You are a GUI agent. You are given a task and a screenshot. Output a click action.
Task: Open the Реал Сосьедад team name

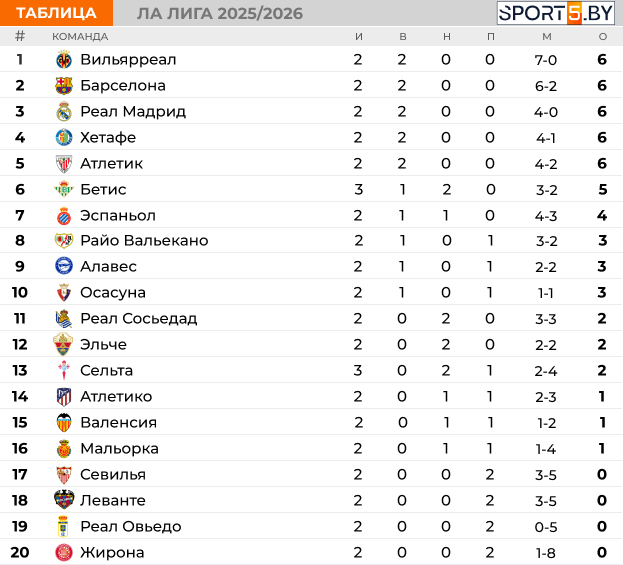(139, 318)
